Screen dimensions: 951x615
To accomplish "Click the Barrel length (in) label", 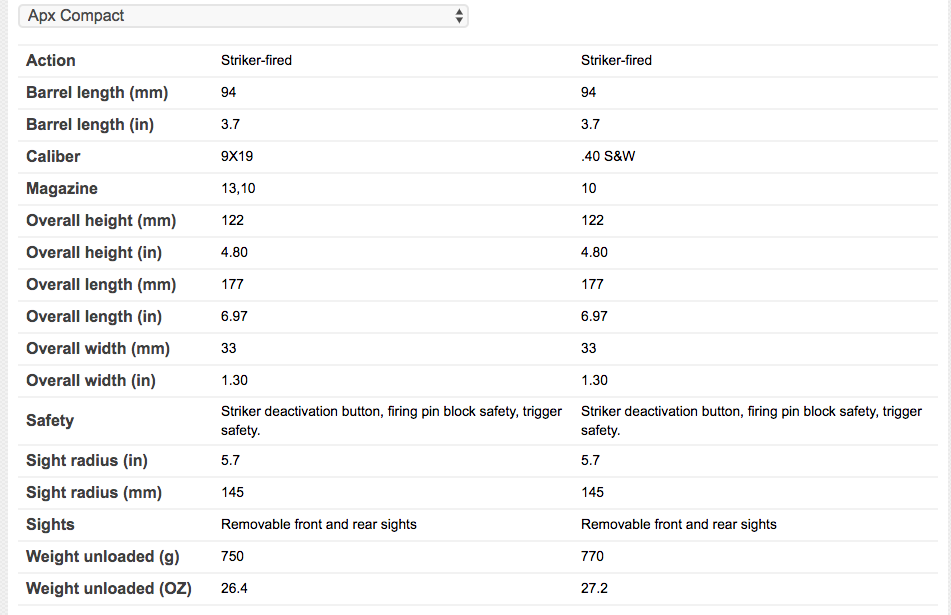I will (x=90, y=124).
